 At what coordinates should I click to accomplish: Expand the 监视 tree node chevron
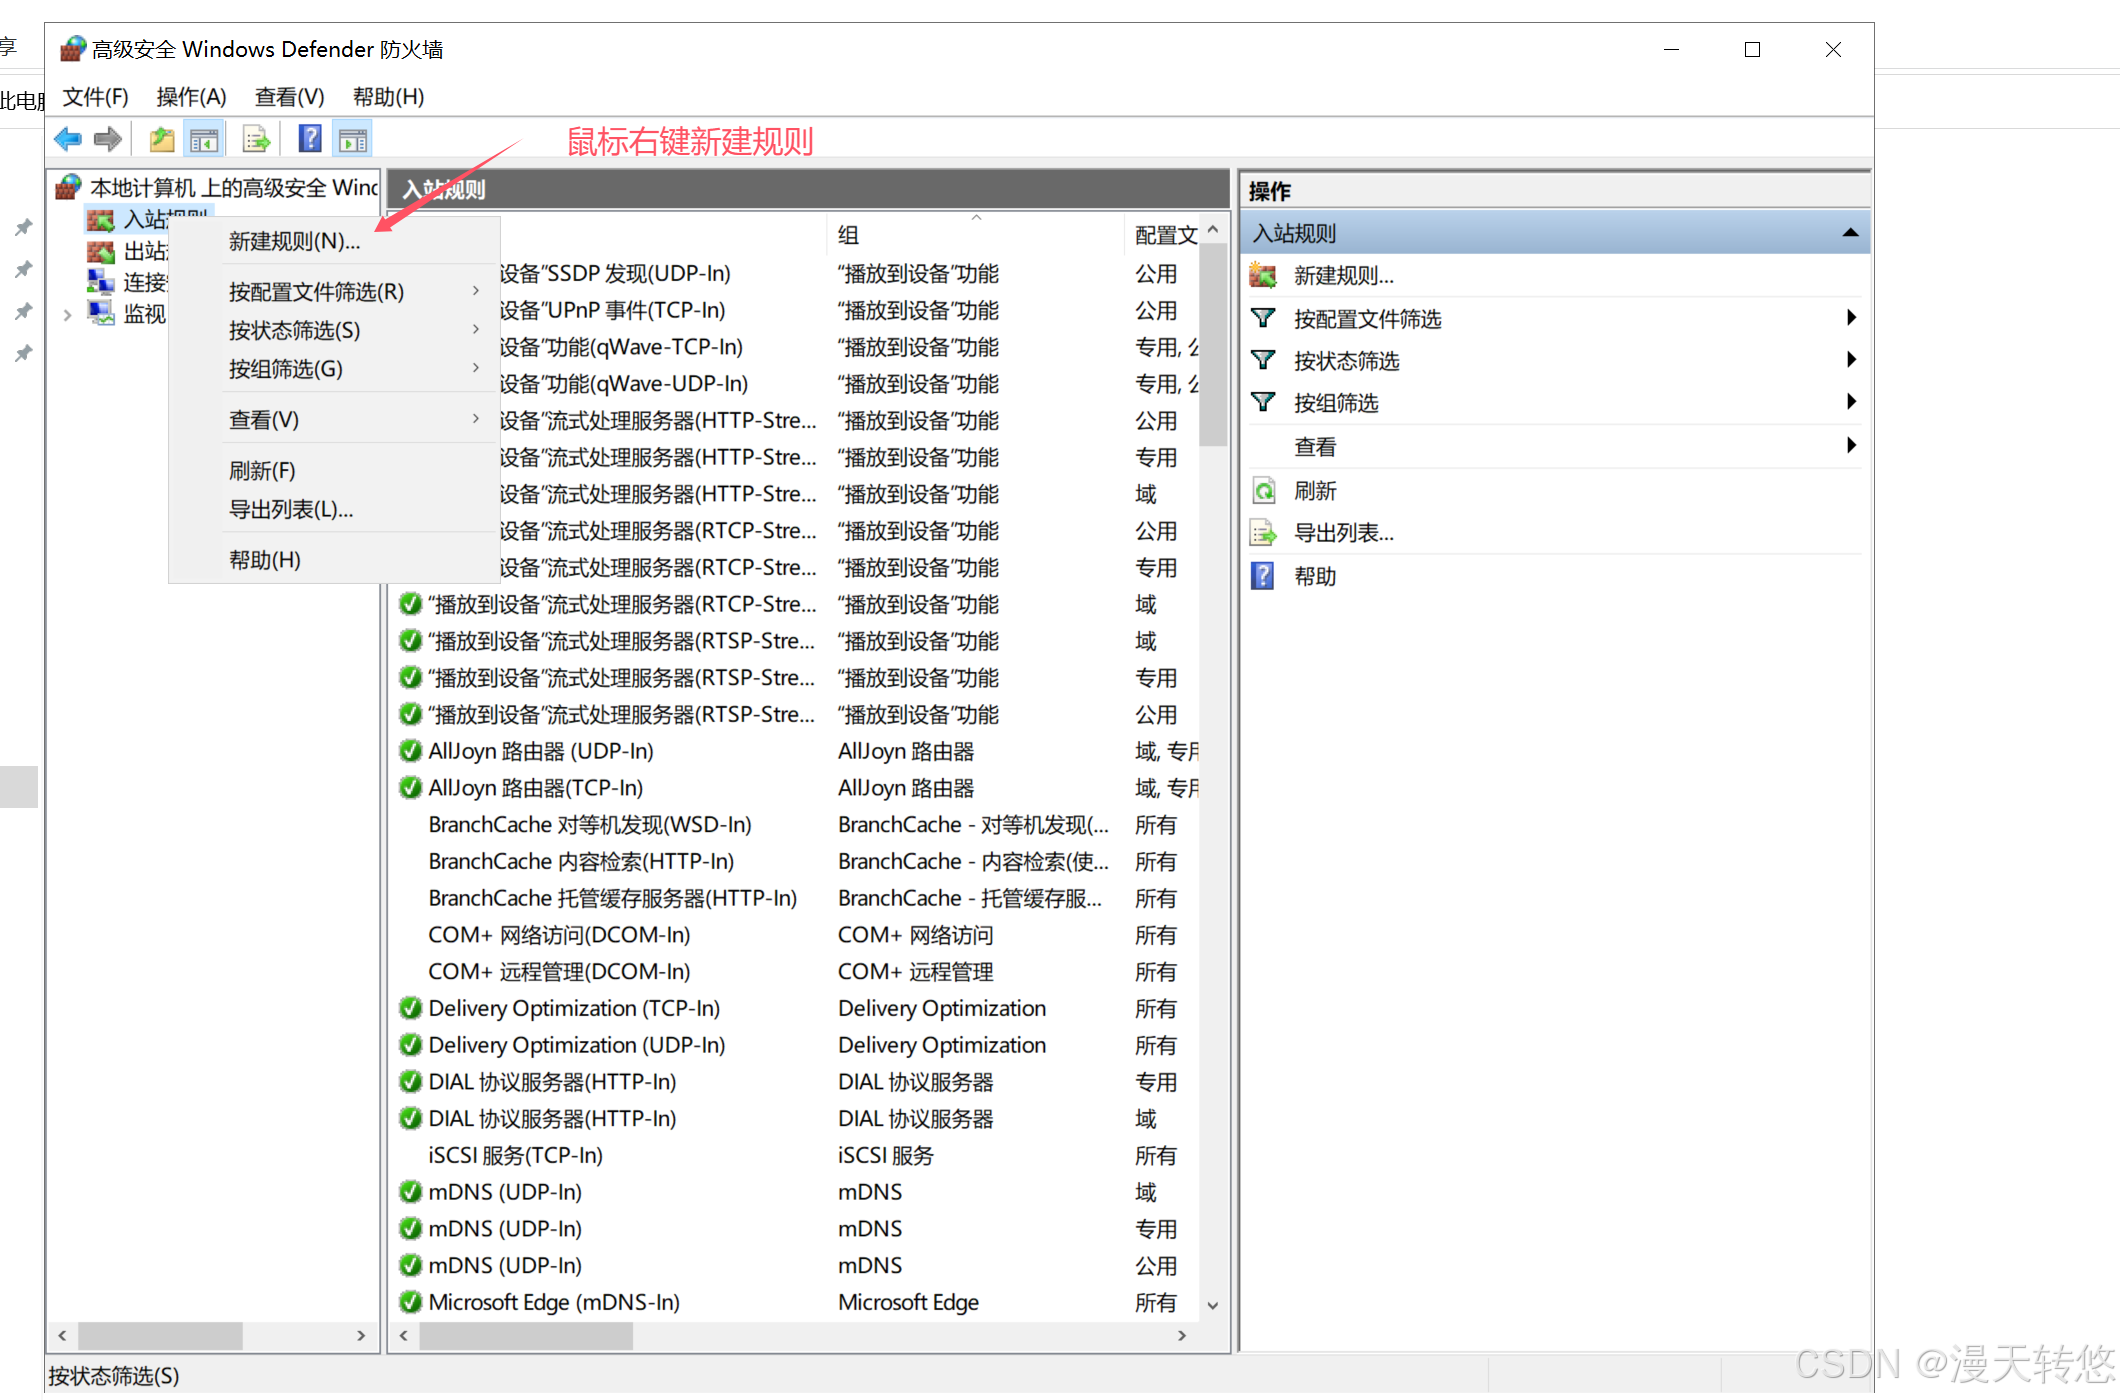click(67, 315)
